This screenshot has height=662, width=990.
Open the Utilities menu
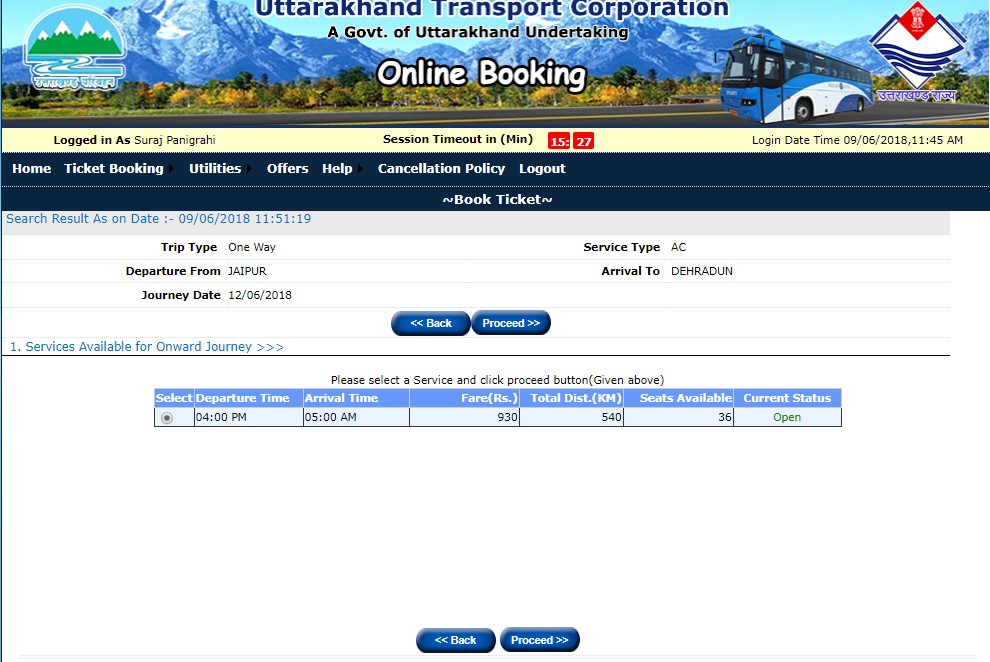point(215,168)
